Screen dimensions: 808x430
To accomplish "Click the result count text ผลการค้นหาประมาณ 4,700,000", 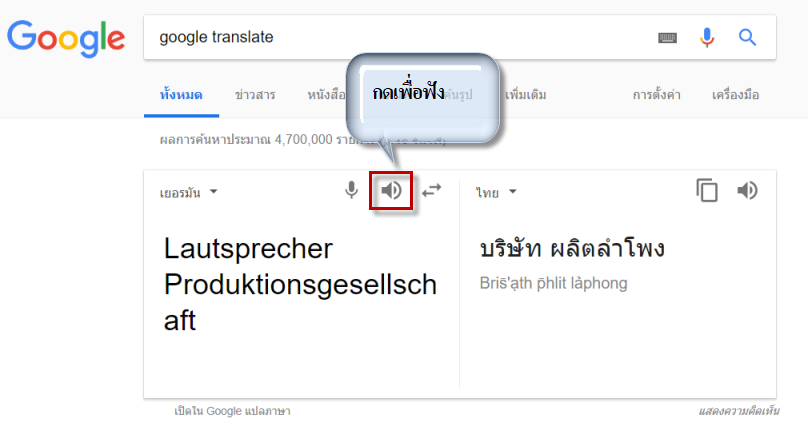I will (246, 140).
